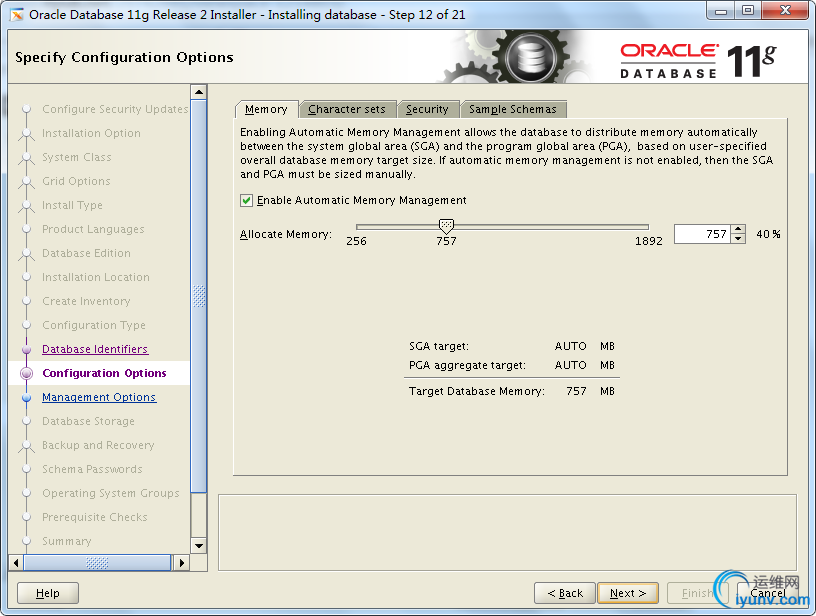Click the Schema Passwords step text
This screenshot has height=616, width=816.
click(x=92, y=469)
